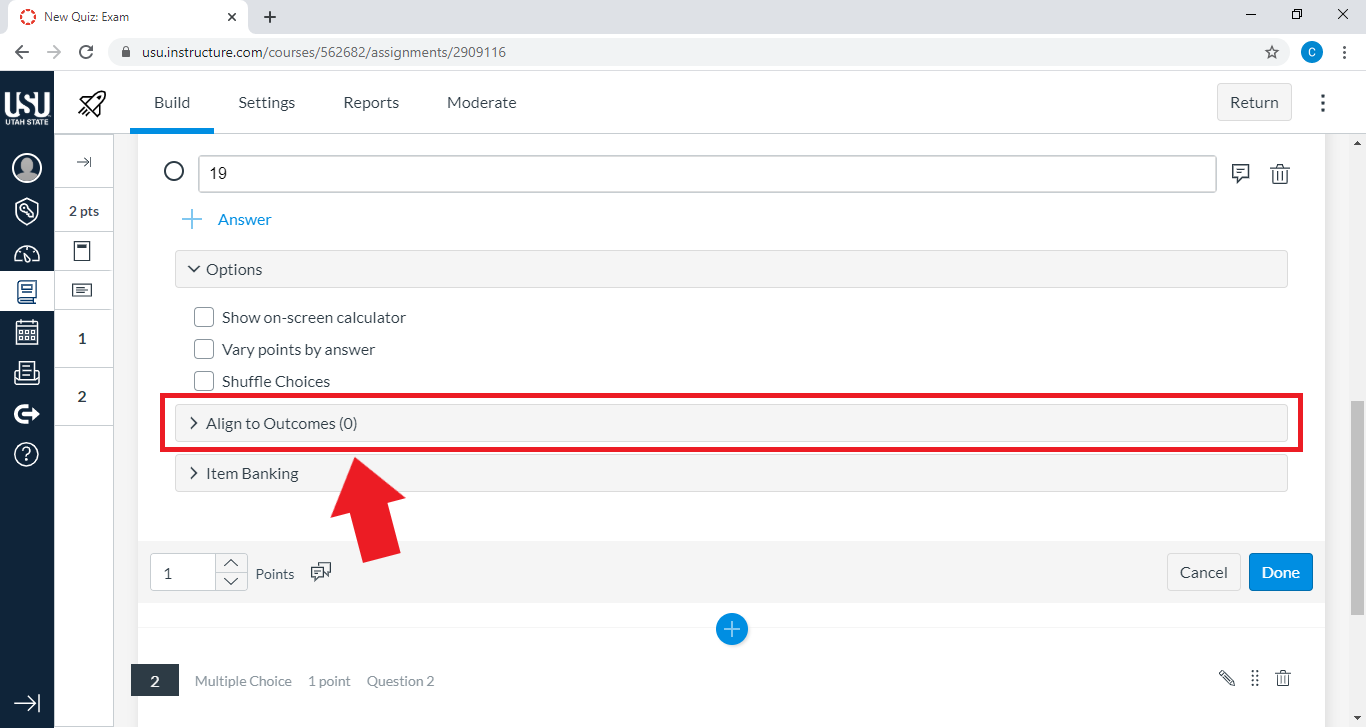This screenshot has width=1366, height=728.
Task: Toggle the Shuffle Choices checkbox
Action: pyautogui.click(x=204, y=381)
